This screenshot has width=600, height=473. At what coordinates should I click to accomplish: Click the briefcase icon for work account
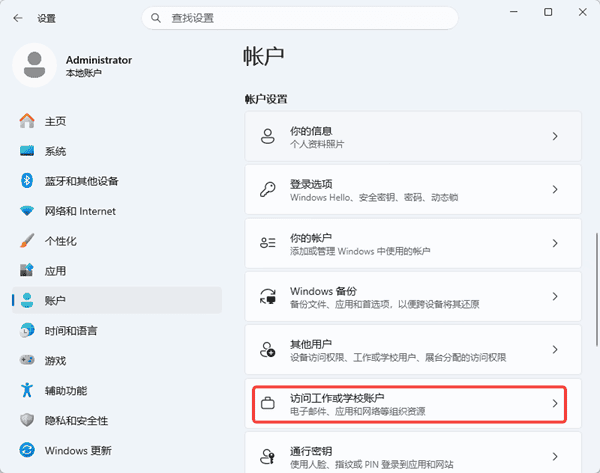coord(267,403)
